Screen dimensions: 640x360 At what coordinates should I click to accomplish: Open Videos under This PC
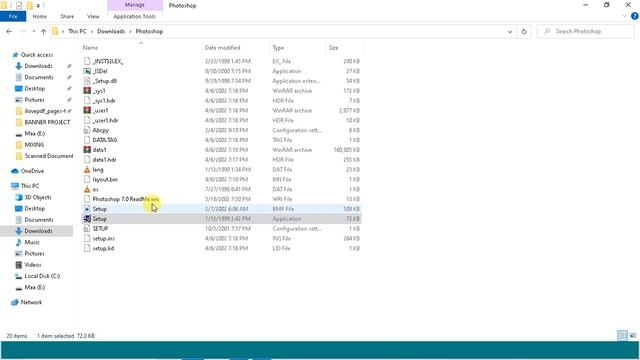[33, 265]
